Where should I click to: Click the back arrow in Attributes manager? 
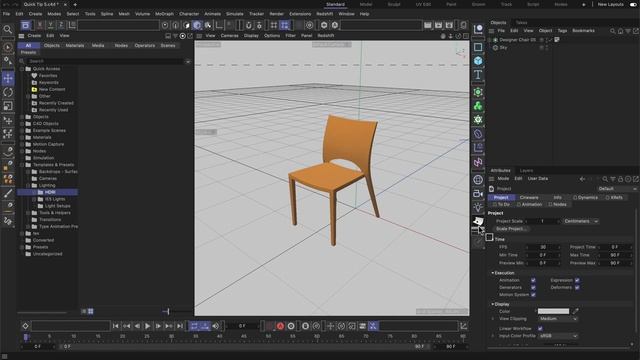pos(582,179)
